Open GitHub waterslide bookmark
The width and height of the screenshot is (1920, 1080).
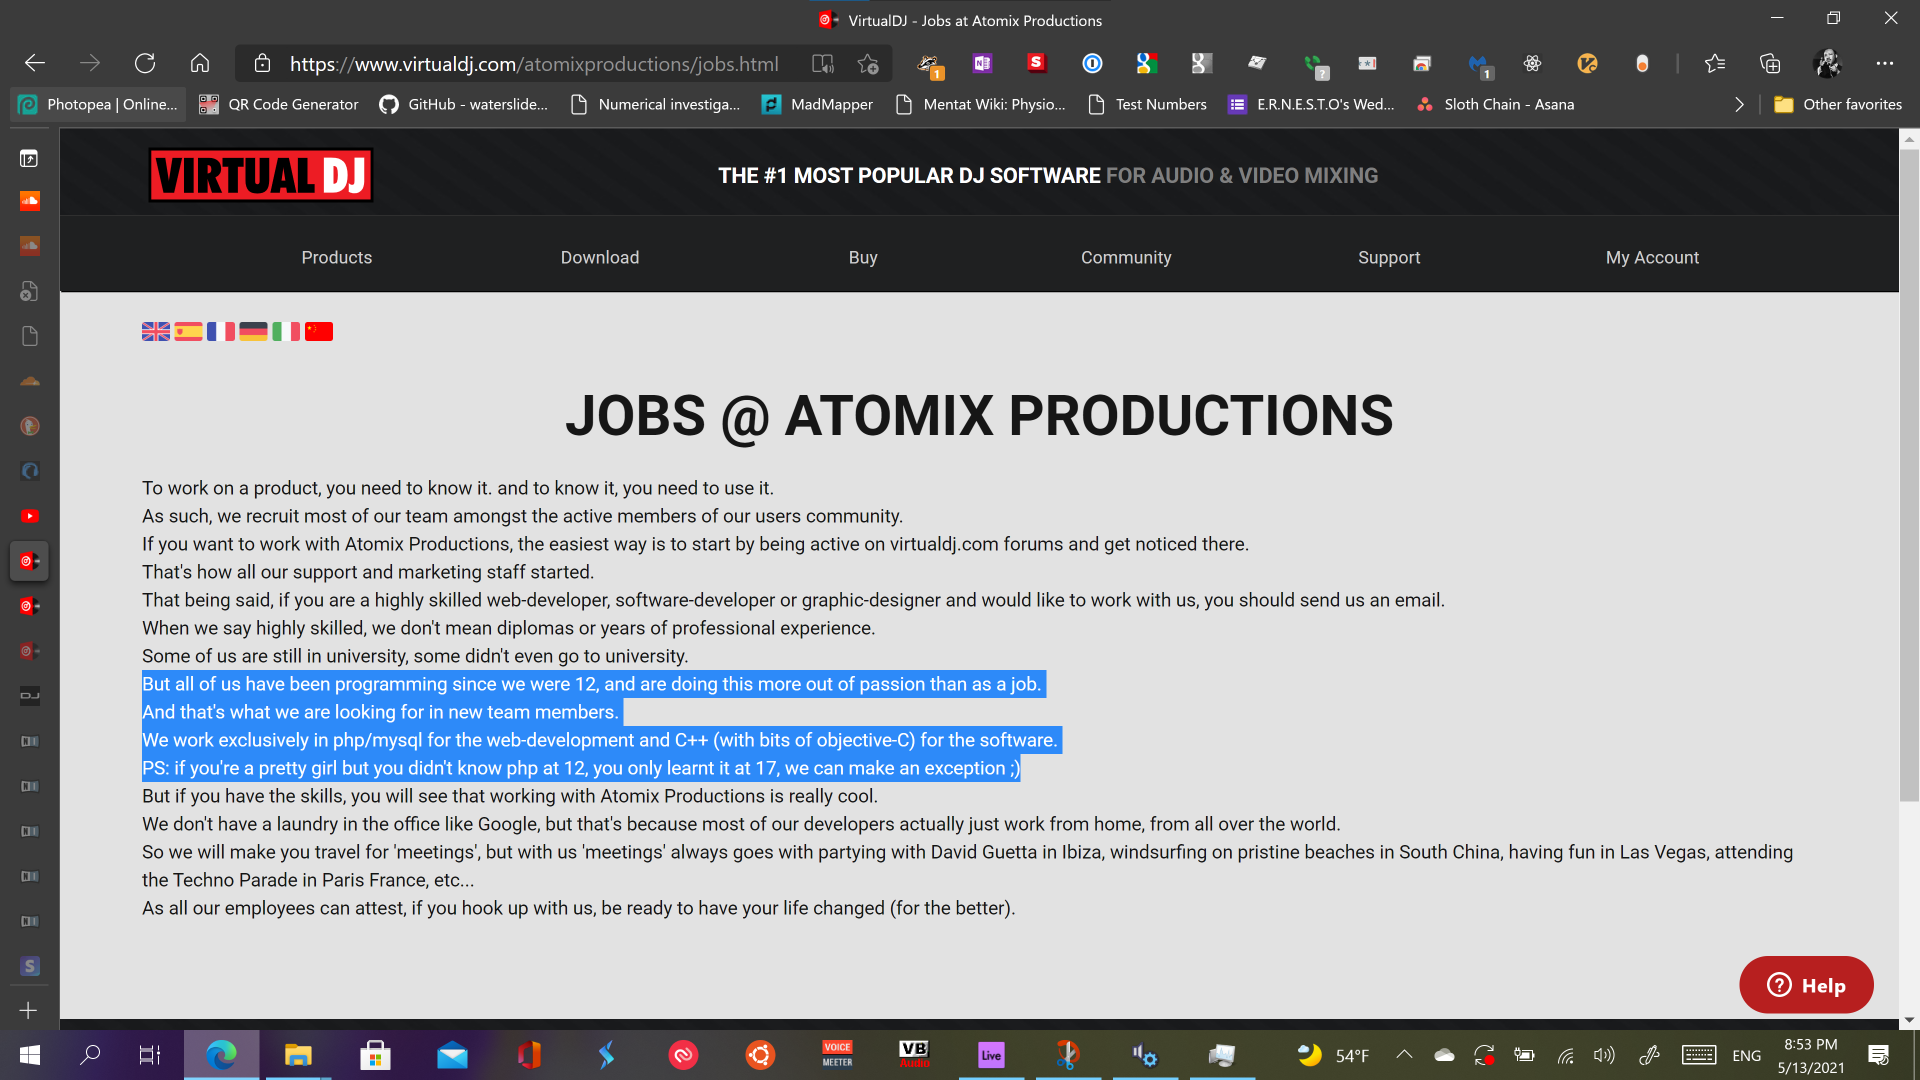coord(464,104)
